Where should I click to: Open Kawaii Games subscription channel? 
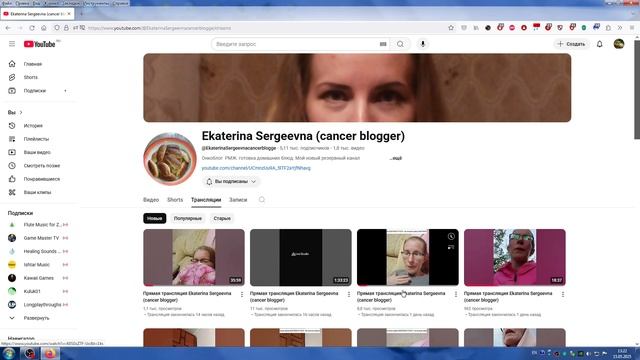38,278
